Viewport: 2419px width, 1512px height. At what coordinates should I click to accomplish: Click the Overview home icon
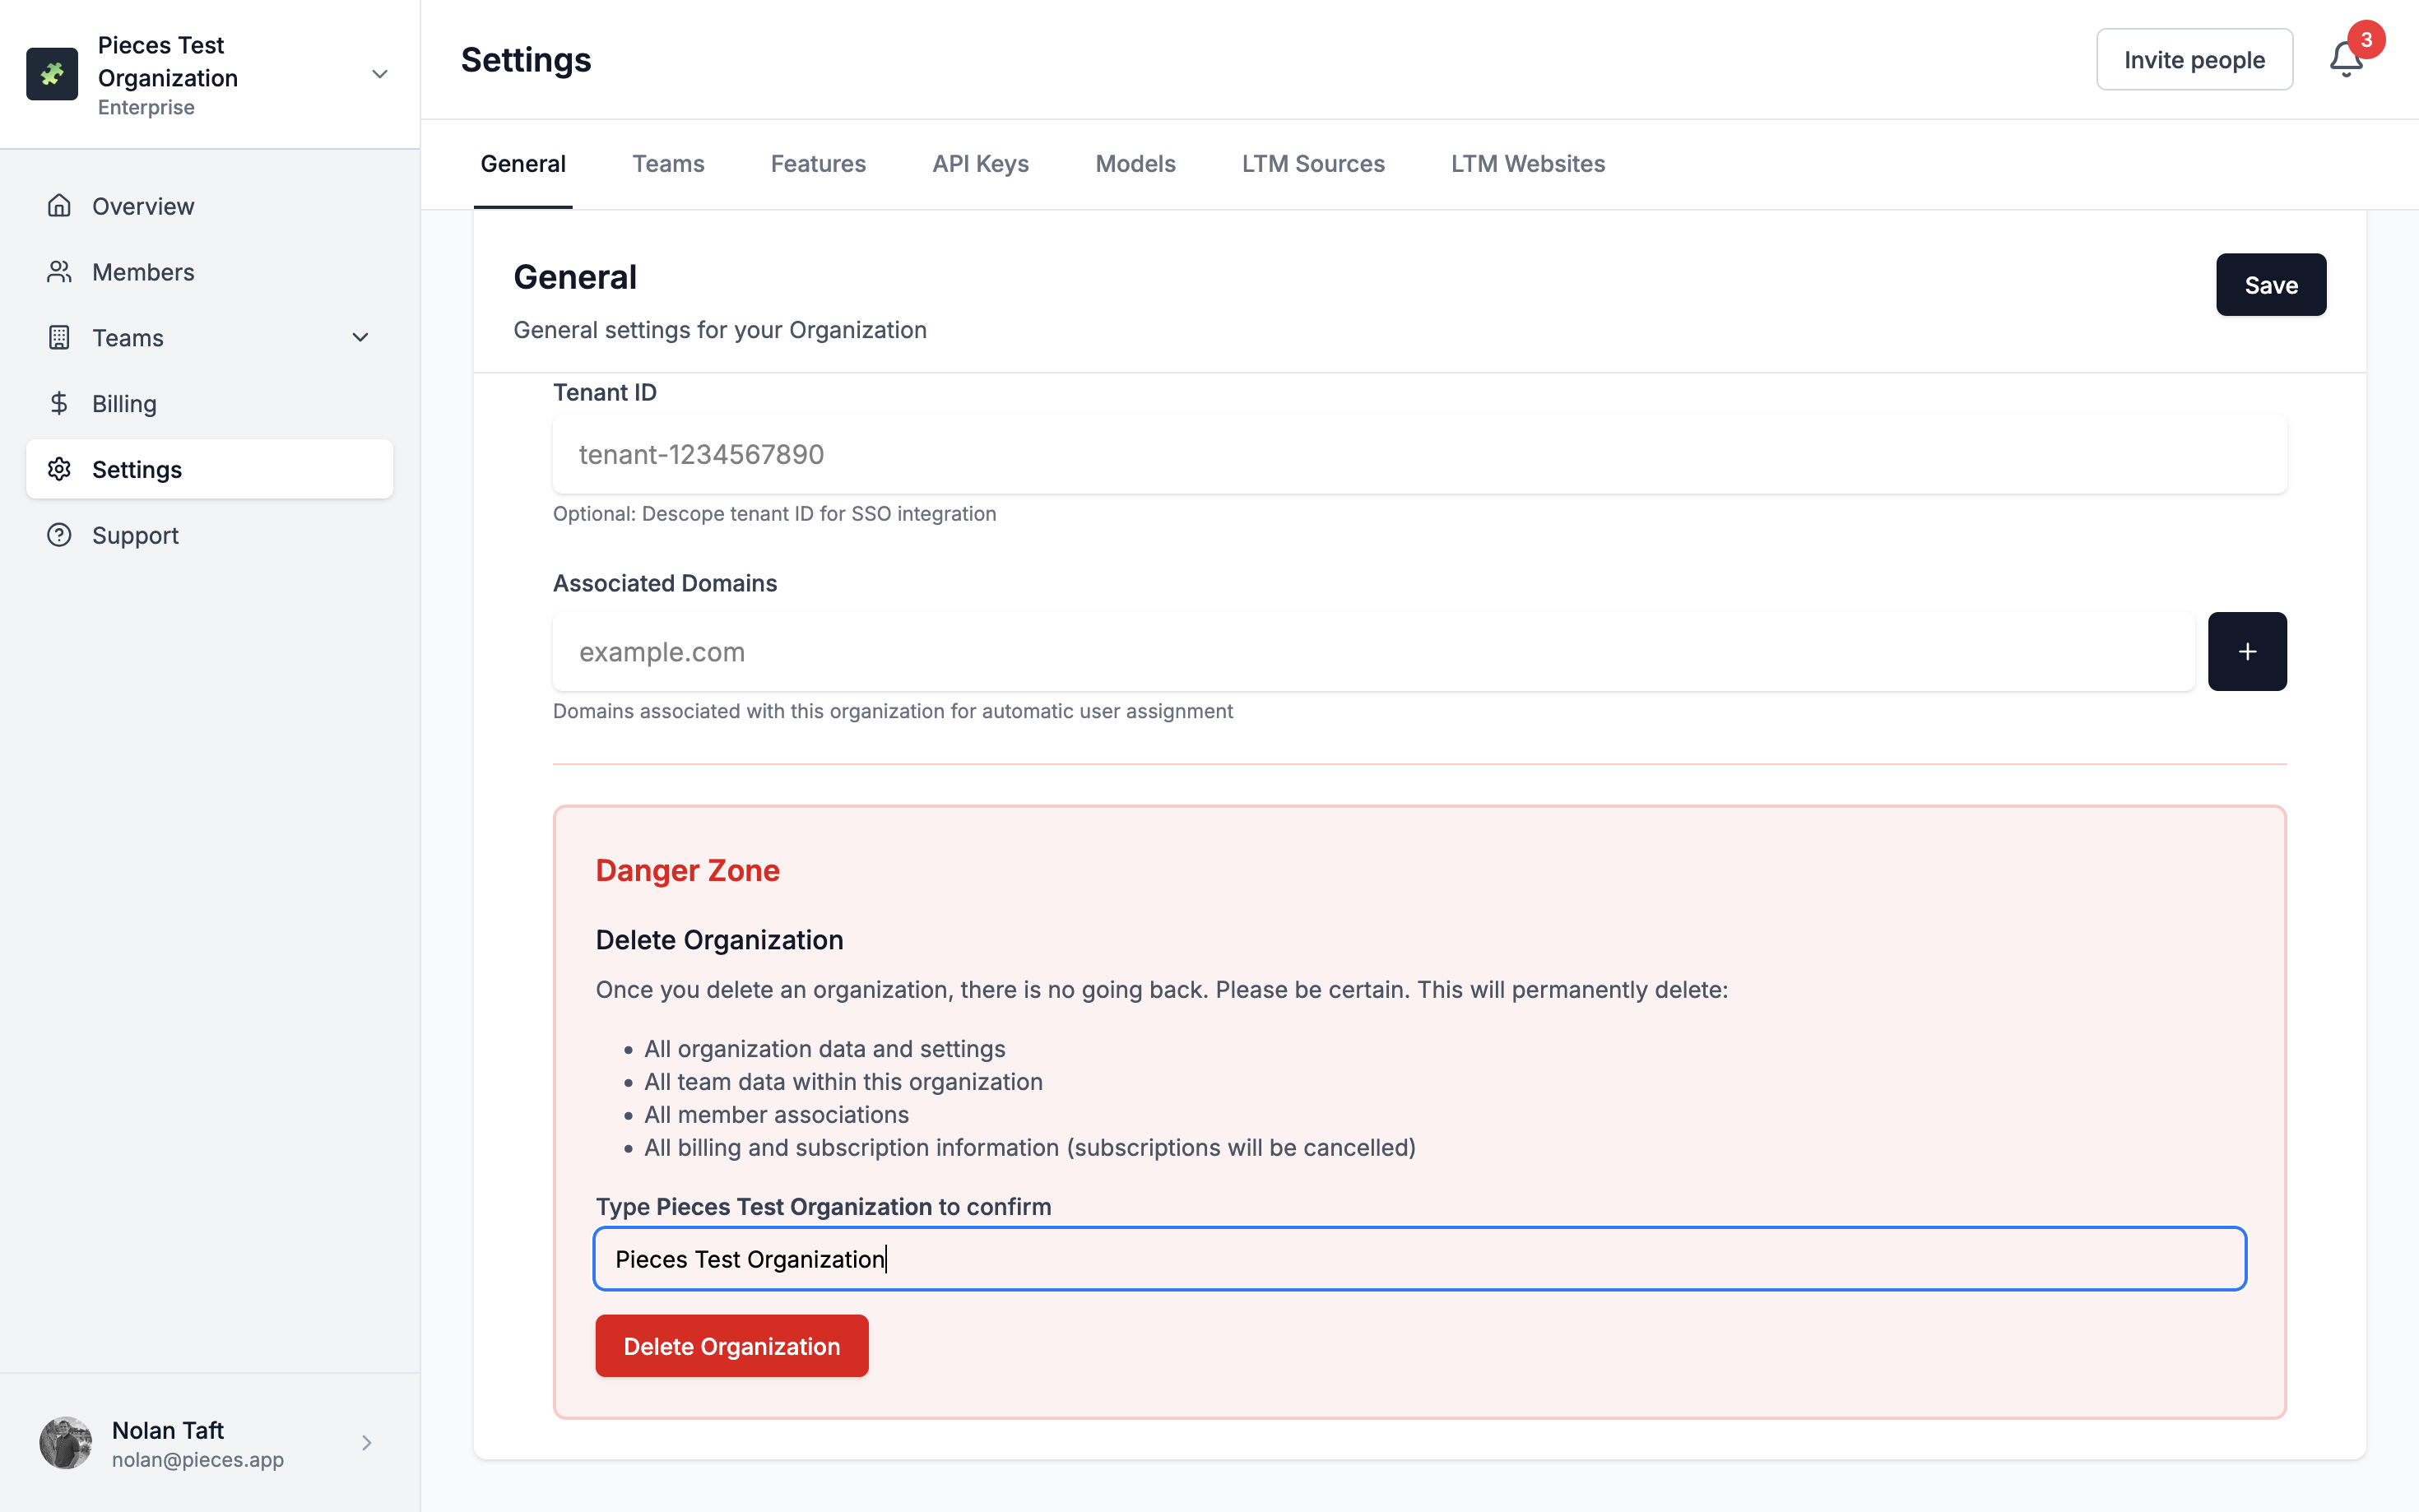tap(59, 206)
